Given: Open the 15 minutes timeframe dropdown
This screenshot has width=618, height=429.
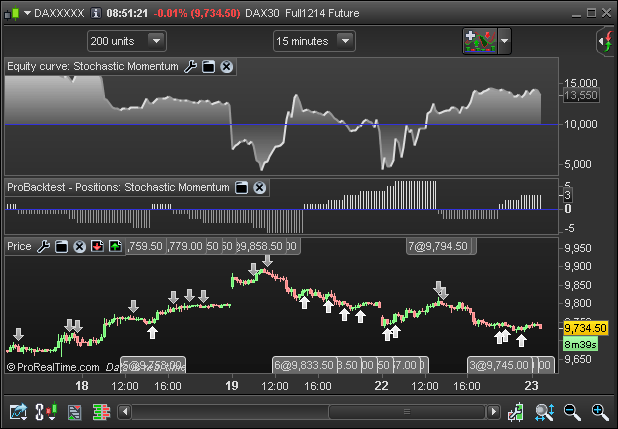Looking at the screenshot, I should 314,41.
